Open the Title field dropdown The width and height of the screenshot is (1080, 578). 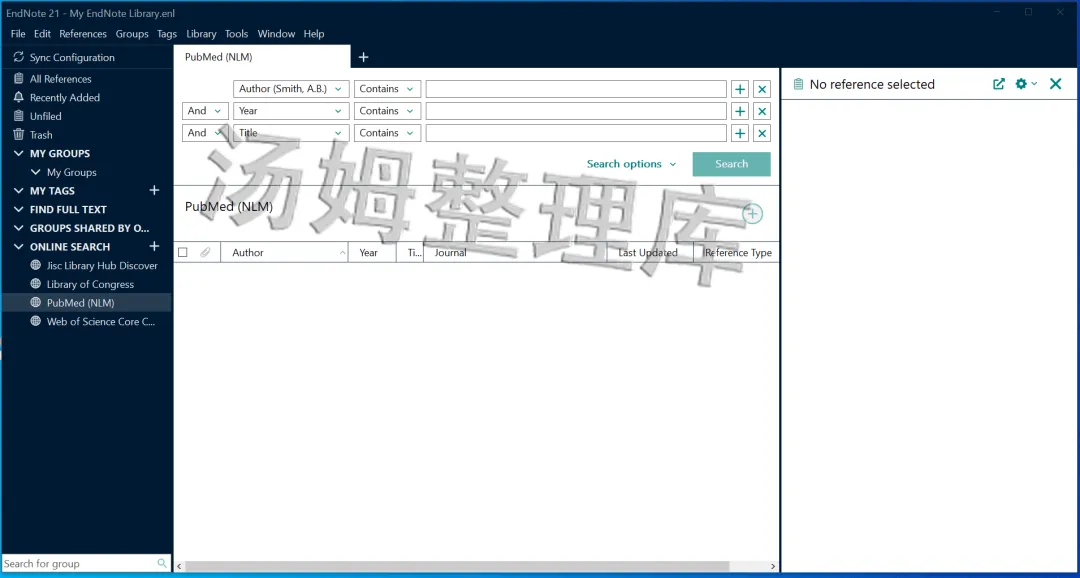[x=291, y=133]
